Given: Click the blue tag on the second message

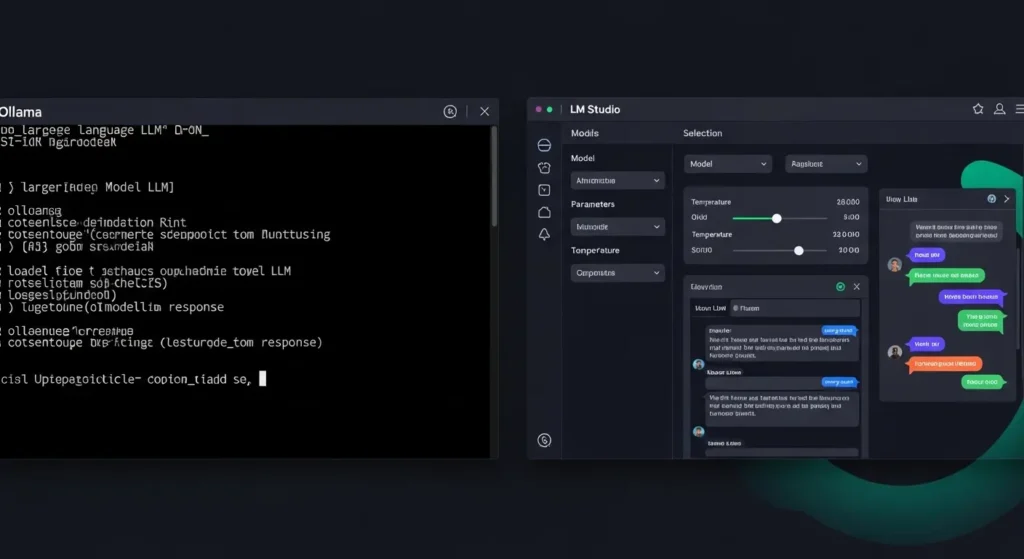Looking at the screenshot, I should coord(839,382).
